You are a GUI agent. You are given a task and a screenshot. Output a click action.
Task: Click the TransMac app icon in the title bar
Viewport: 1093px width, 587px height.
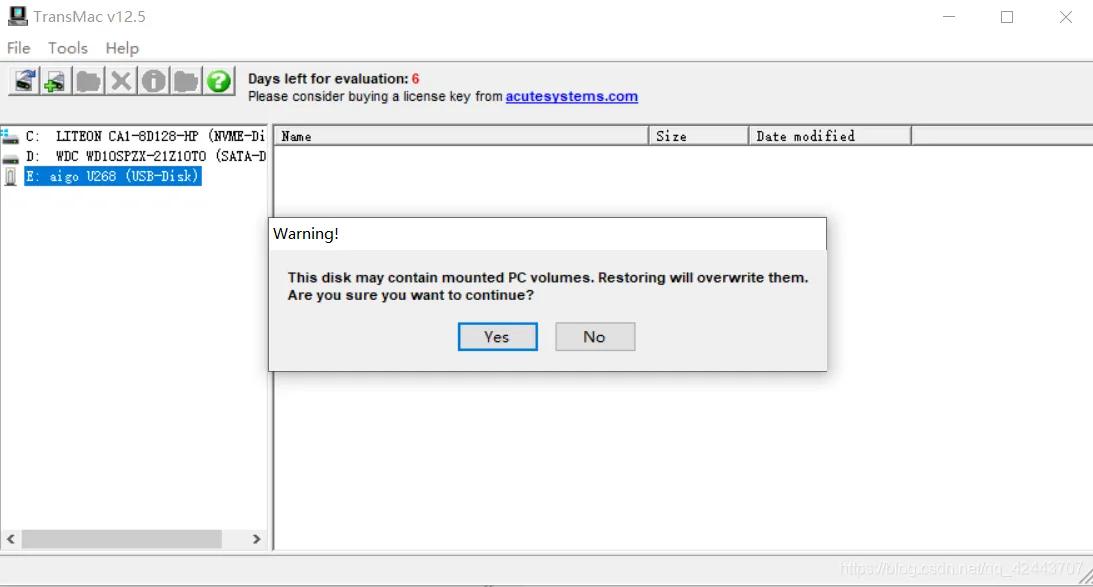pyautogui.click(x=17, y=16)
